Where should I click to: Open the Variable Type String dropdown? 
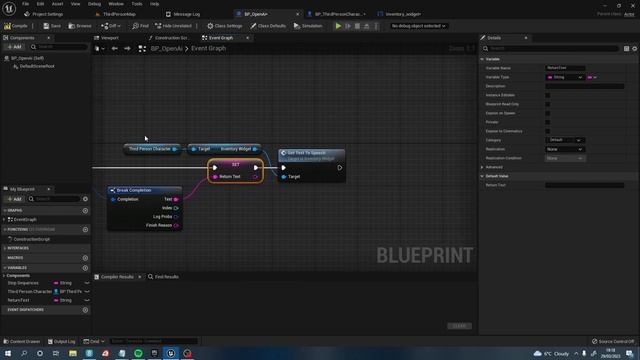(x=564, y=77)
